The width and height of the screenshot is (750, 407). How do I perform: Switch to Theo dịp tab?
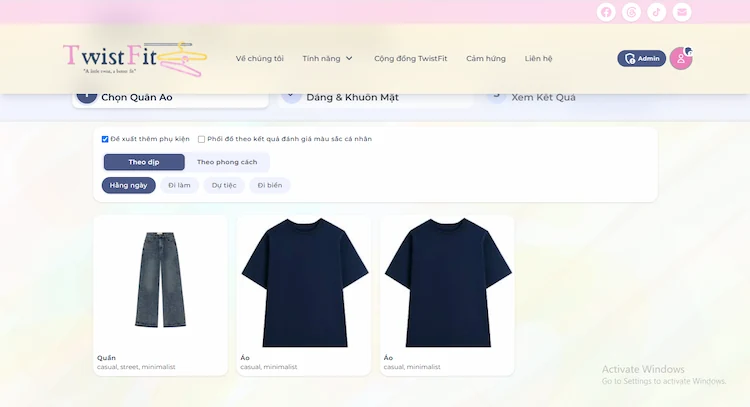click(144, 162)
